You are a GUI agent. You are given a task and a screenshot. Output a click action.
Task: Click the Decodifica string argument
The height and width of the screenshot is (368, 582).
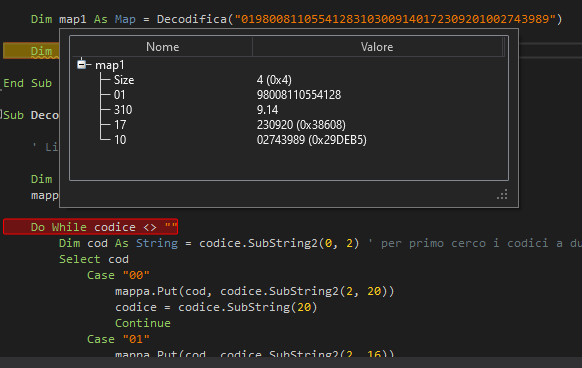(395, 19)
